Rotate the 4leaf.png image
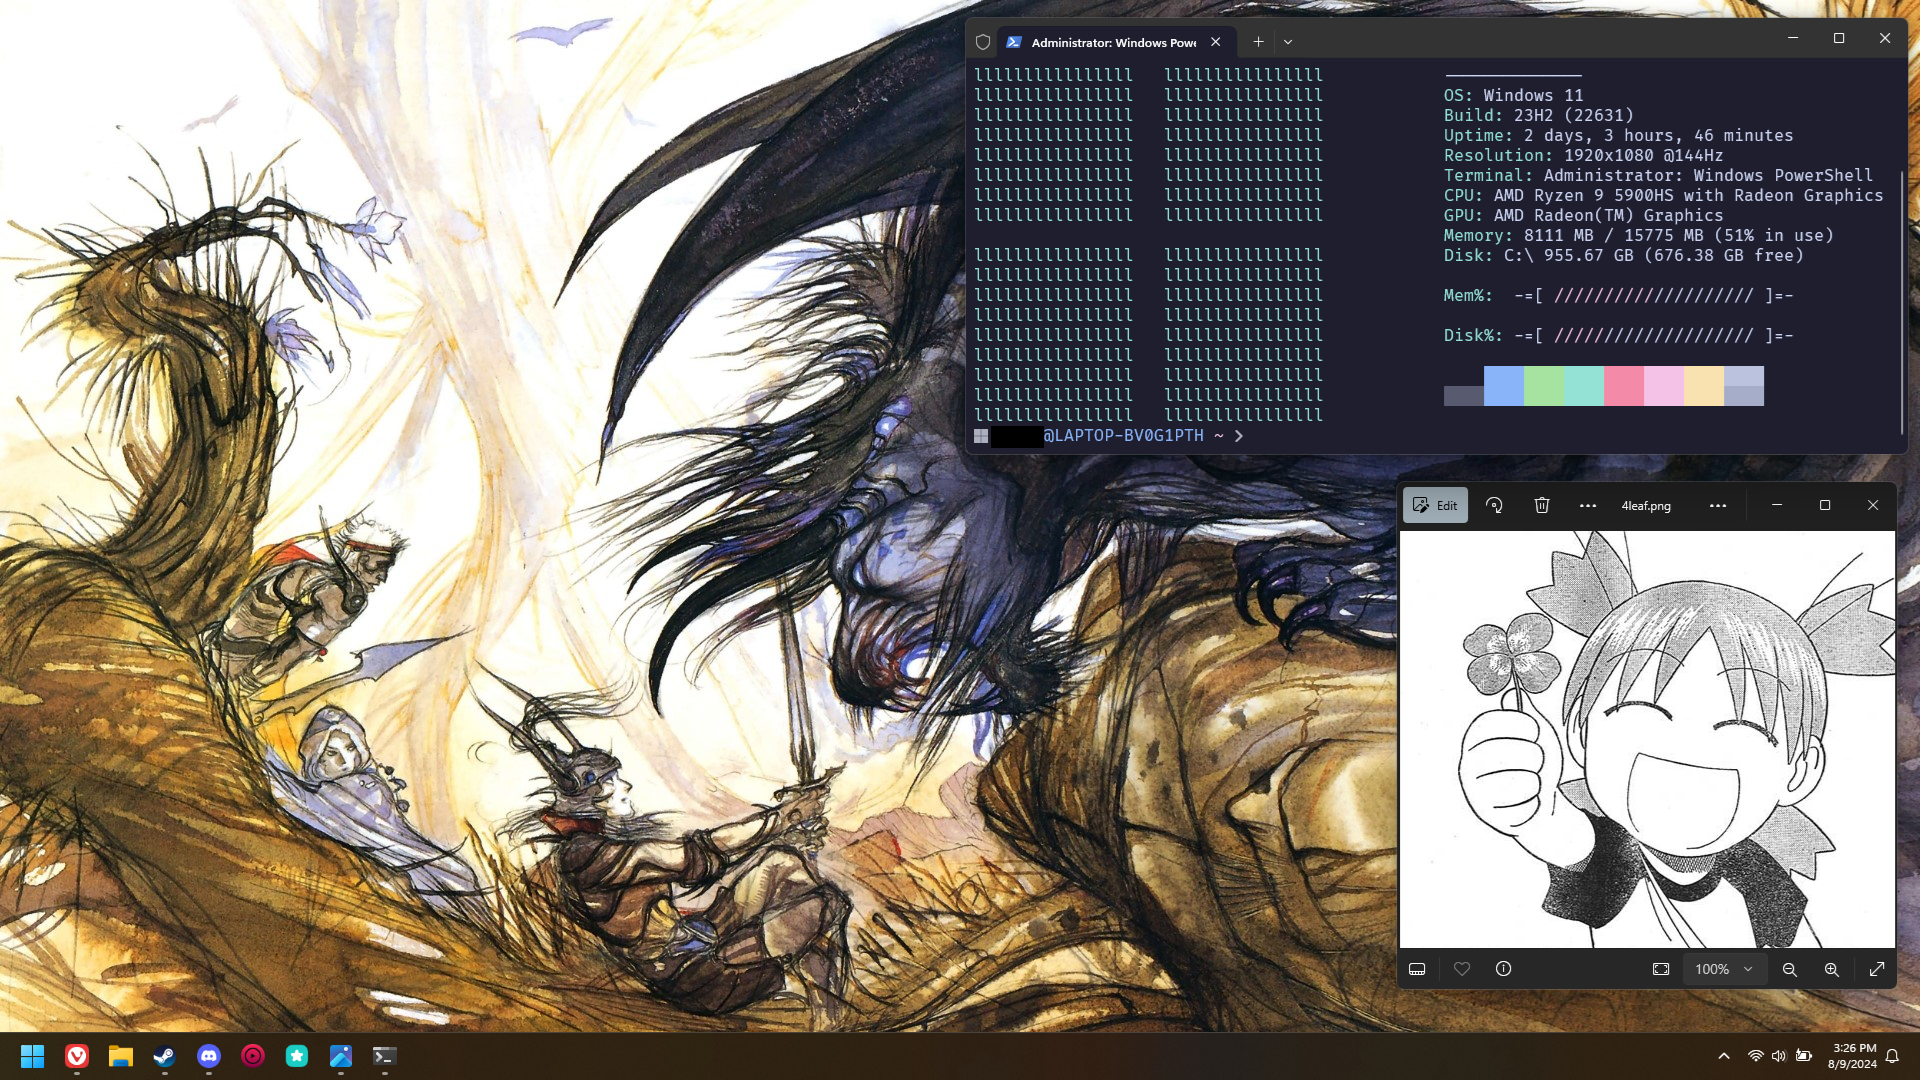 tap(1494, 506)
